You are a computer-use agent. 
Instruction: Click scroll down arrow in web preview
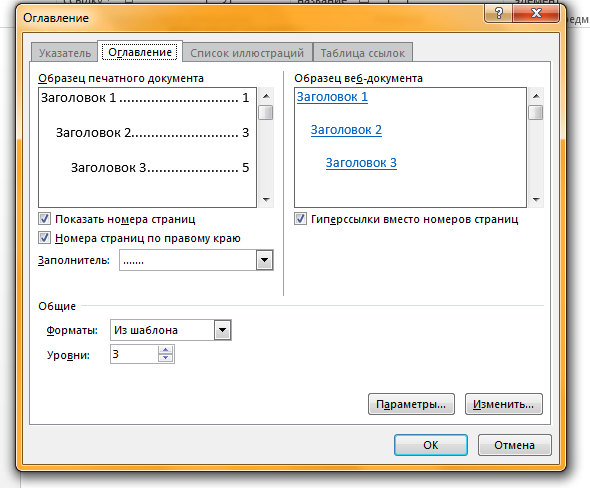(x=536, y=199)
